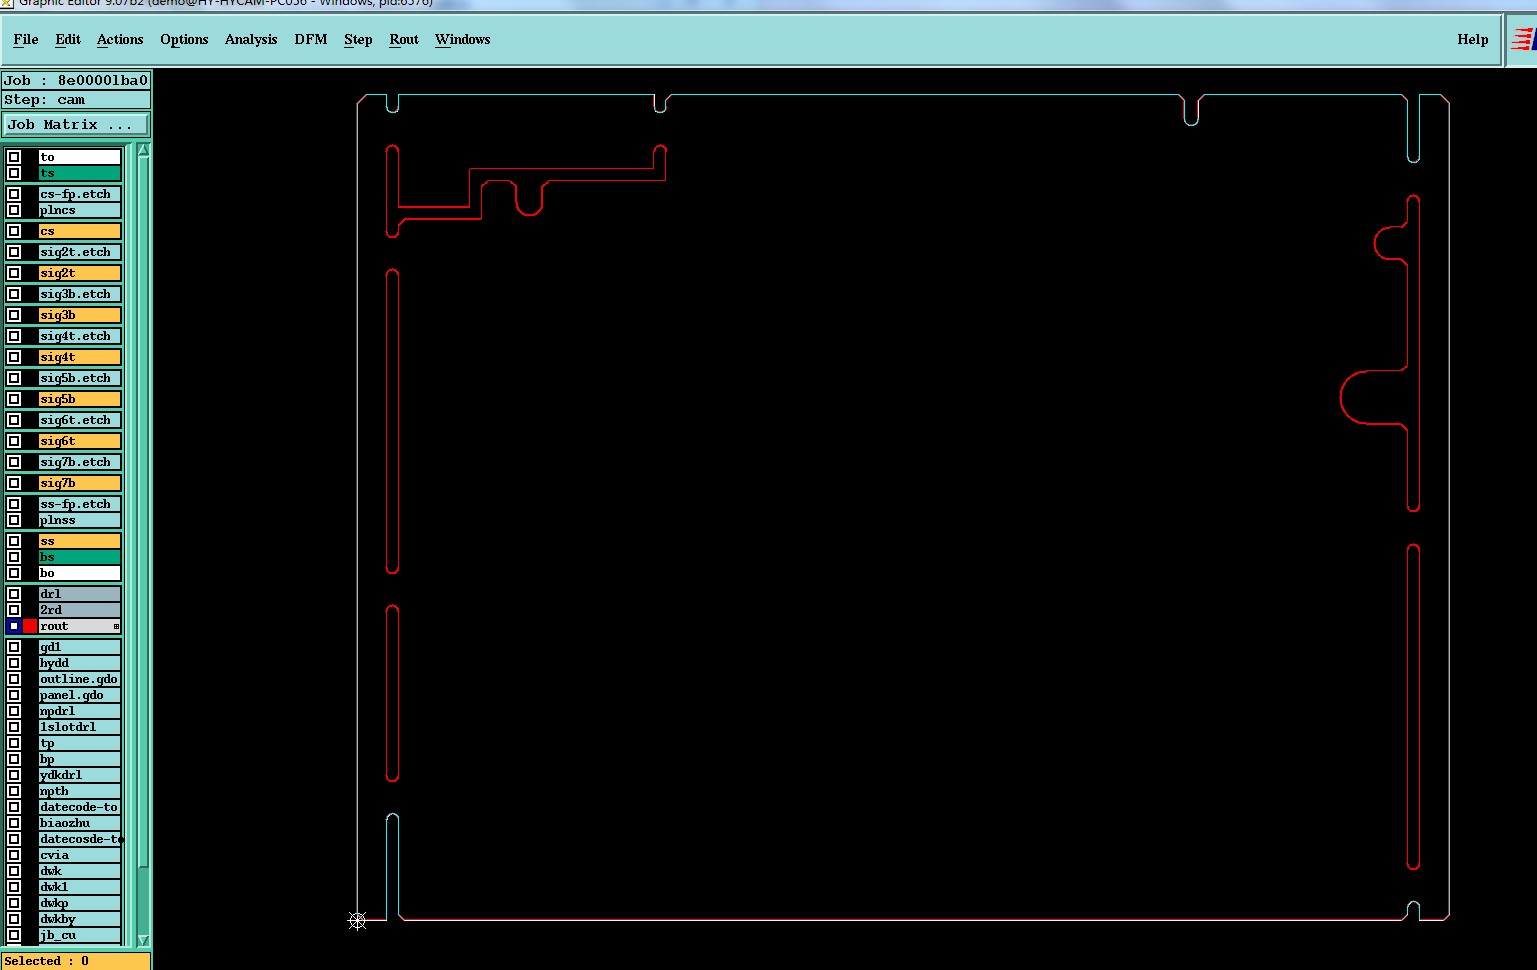Select the tp layer name
This screenshot has width=1537, height=970.
click(80, 743)
